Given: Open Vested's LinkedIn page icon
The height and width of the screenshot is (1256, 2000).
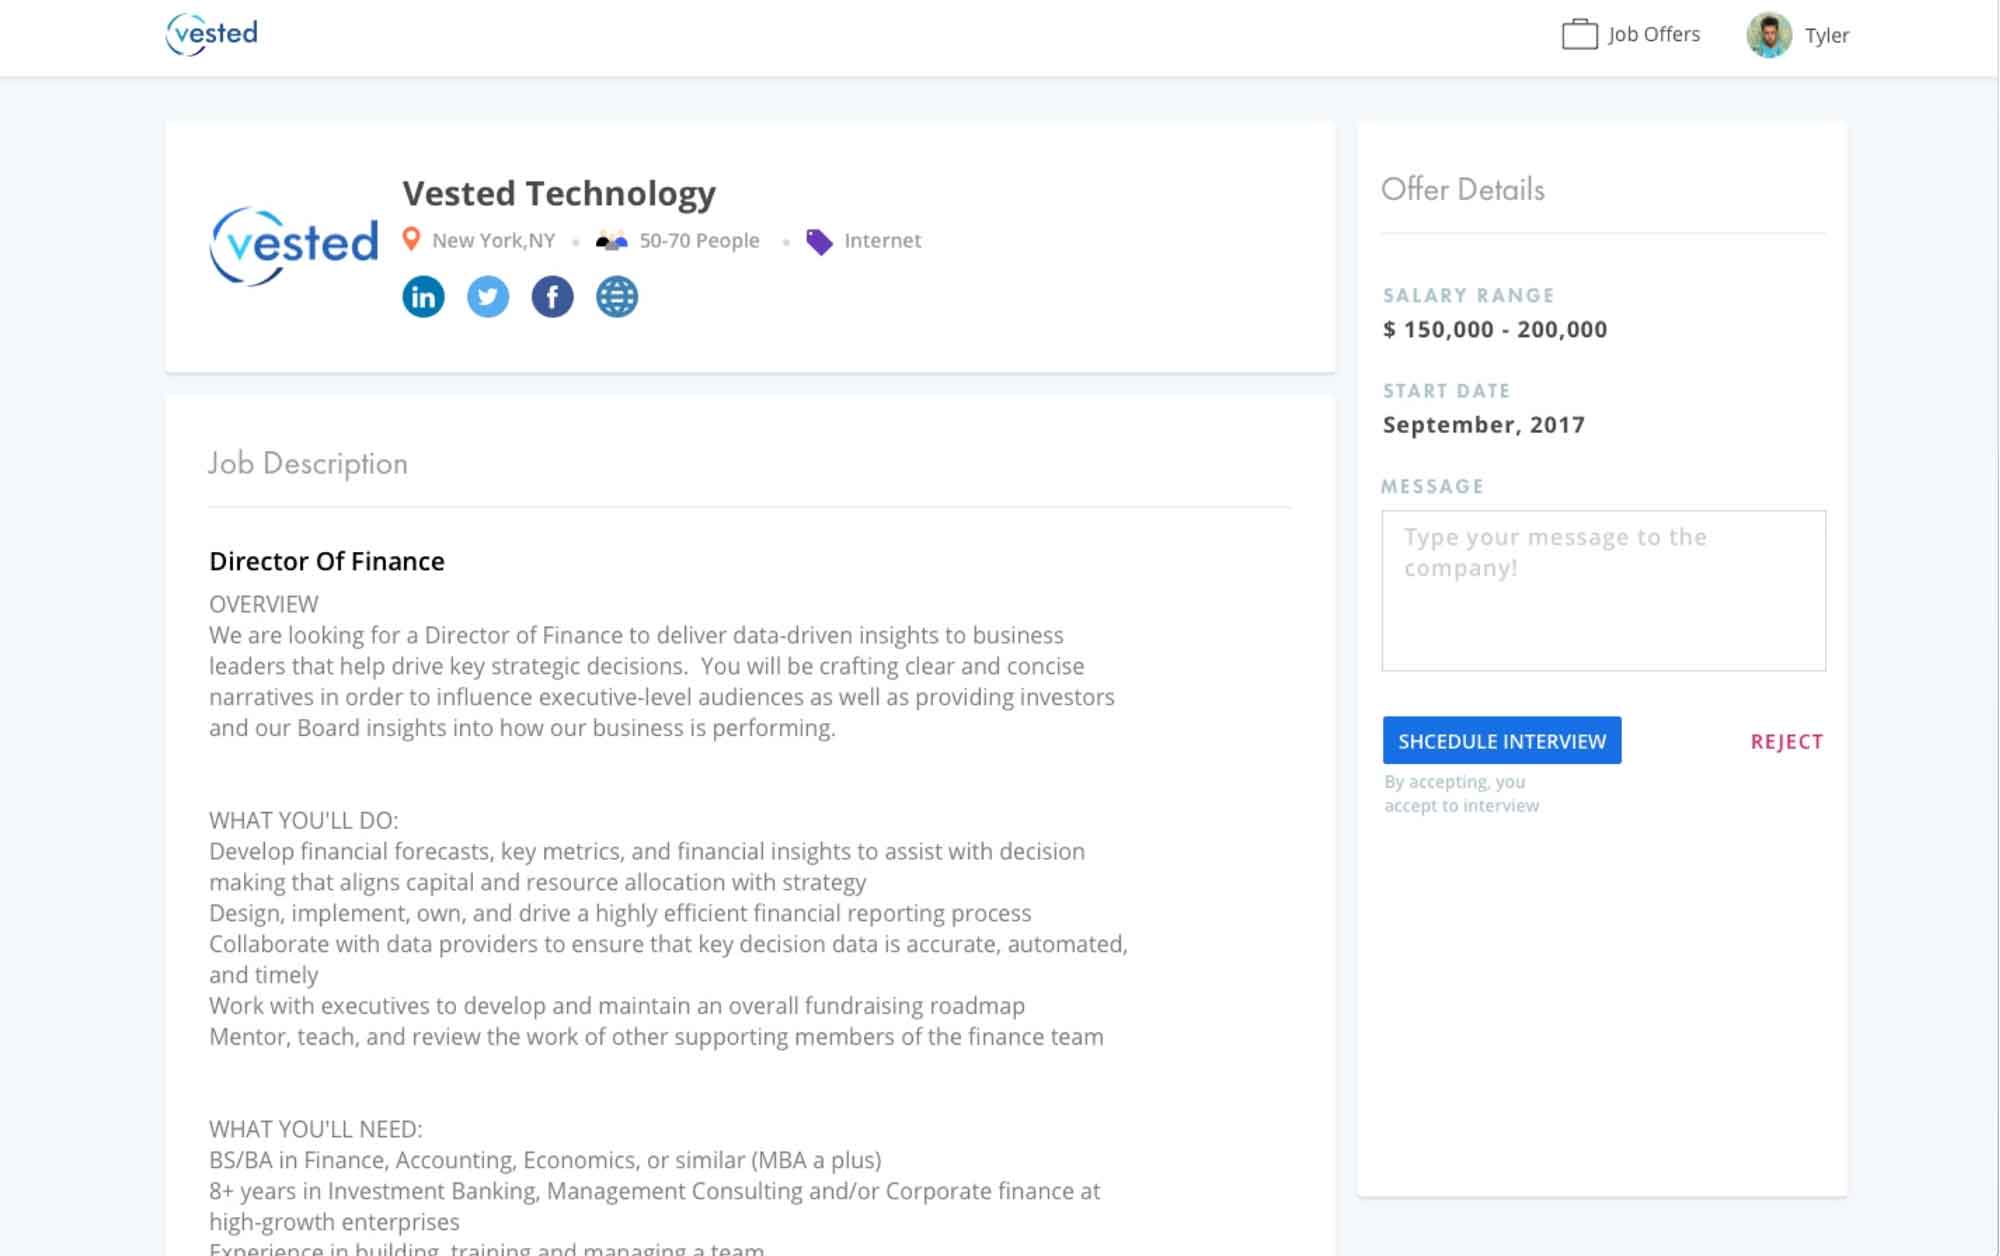Looking at the screenshot, I should 423,297.
